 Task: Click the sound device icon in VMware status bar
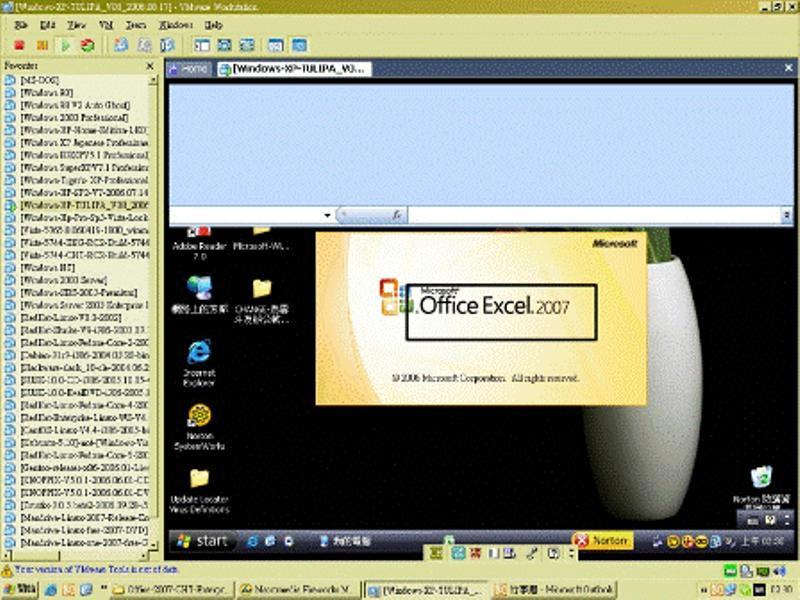779,570
